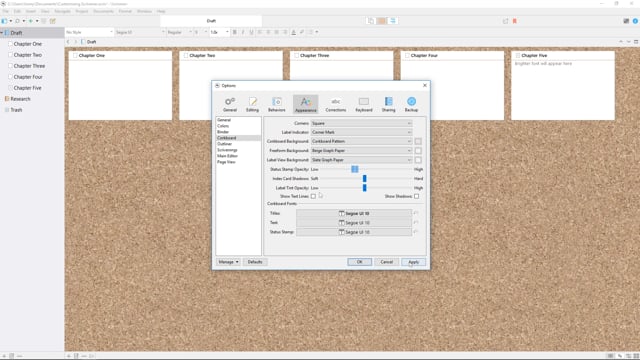Click the bold formatting icon
This screenshot has height=360, width=640.
(x=235, y=32)
